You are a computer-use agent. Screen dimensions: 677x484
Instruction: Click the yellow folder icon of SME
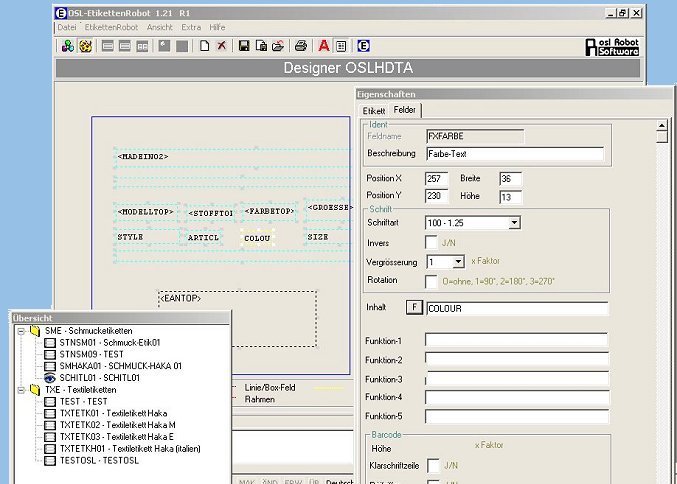[x=35, y=331]
